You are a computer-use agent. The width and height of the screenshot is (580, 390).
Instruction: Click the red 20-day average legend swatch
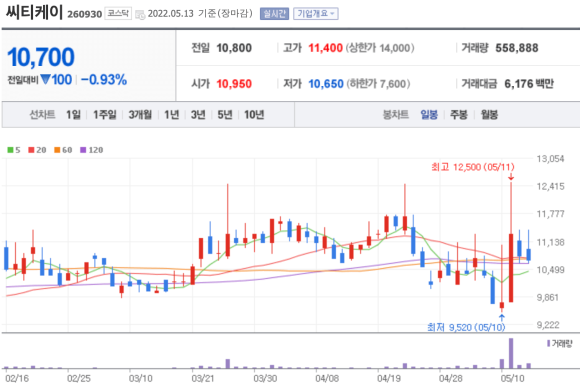pos(31,150)
